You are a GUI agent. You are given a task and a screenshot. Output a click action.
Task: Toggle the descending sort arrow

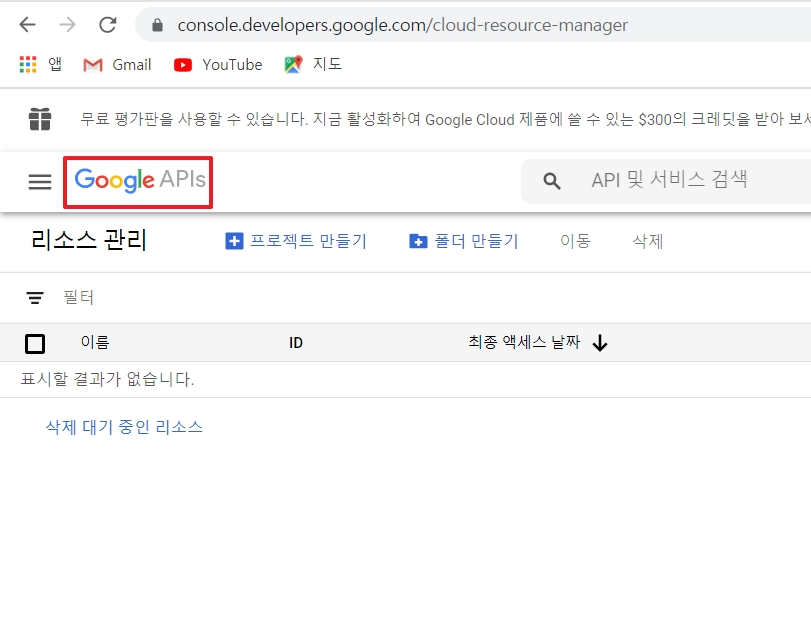click(600, 343)
